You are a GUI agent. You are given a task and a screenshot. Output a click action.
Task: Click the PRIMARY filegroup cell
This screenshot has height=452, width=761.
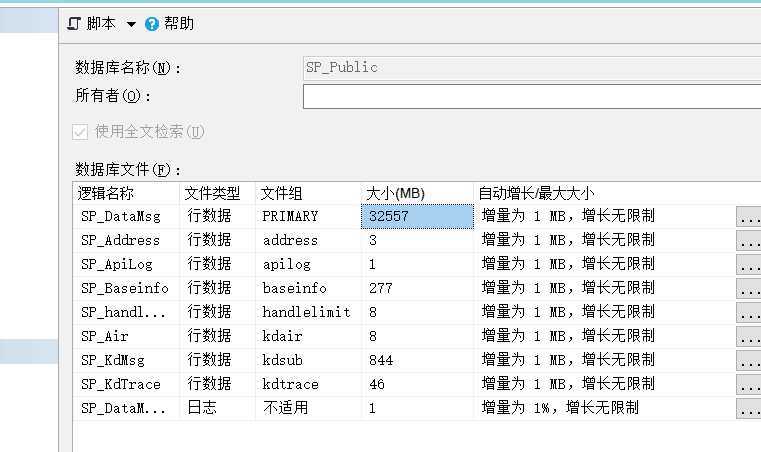pos(309,216)
